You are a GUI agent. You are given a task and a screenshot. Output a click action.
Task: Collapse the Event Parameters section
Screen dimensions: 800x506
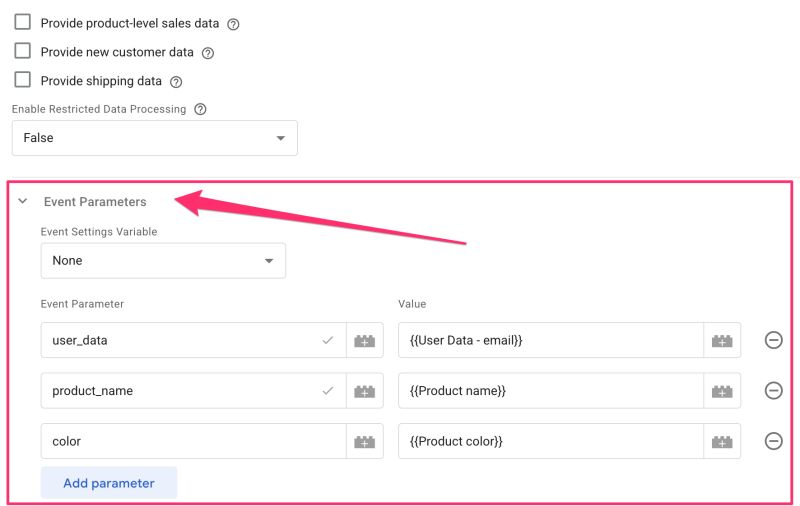click(x=23, y=202)
